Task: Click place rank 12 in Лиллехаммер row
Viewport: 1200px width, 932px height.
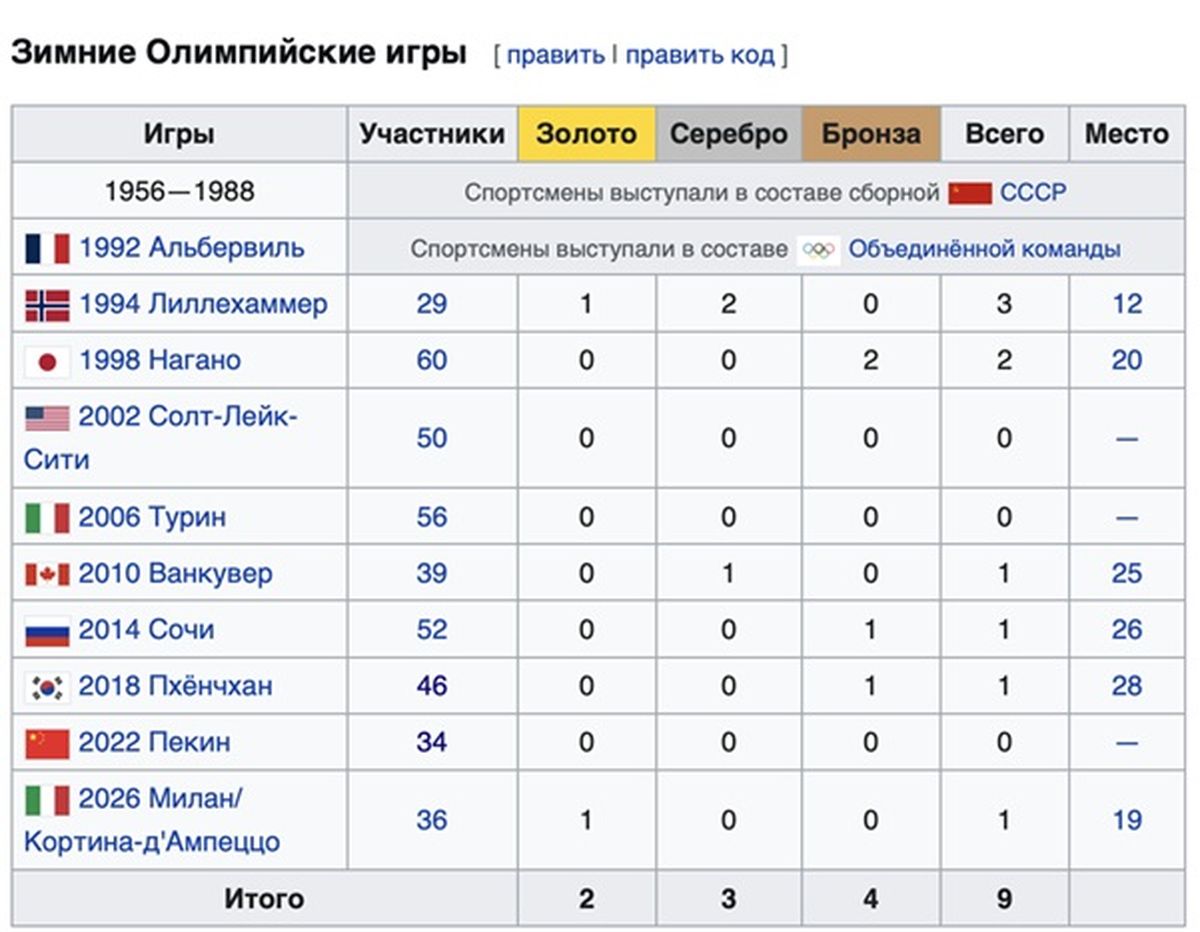Action: pos(1127,304)
